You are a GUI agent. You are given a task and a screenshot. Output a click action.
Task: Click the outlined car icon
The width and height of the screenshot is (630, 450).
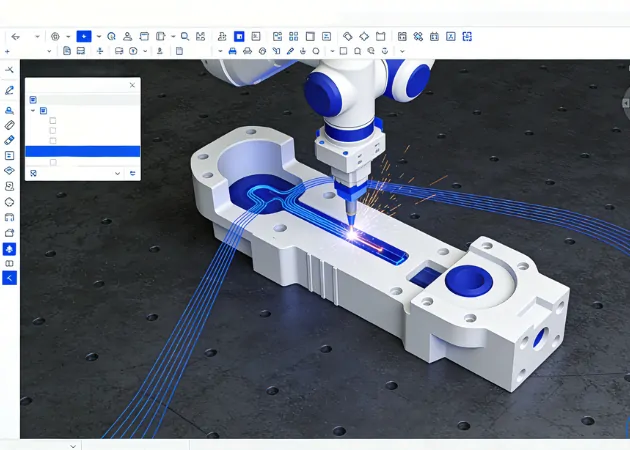point(248,51)
